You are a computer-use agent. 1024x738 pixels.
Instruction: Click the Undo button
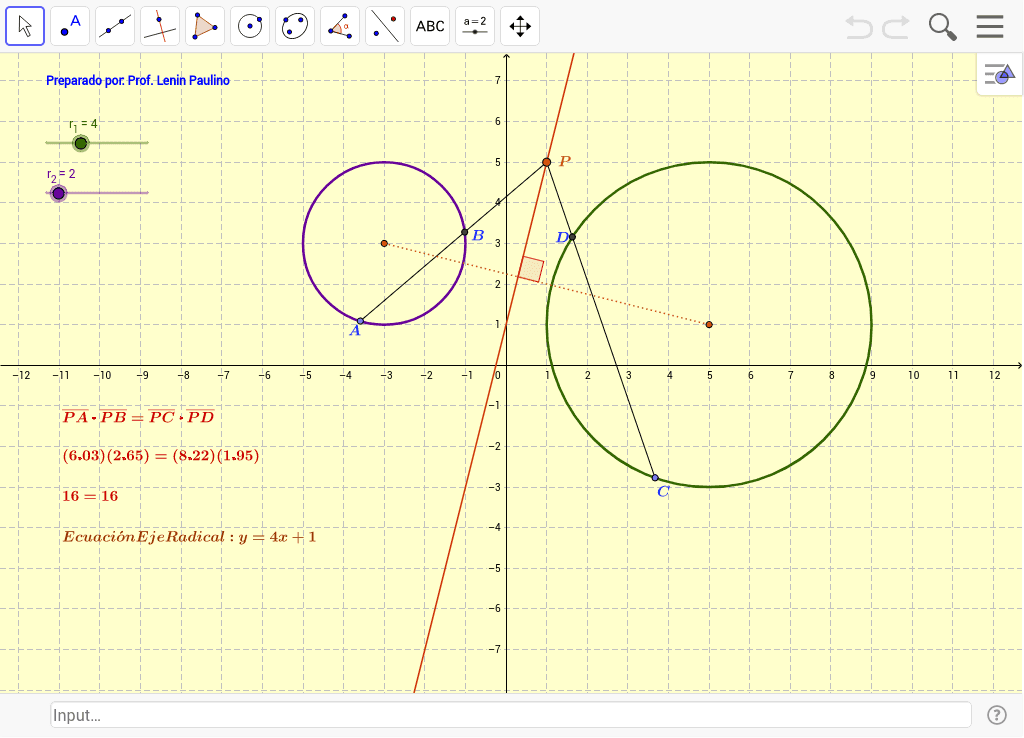(x=858, y=27)
